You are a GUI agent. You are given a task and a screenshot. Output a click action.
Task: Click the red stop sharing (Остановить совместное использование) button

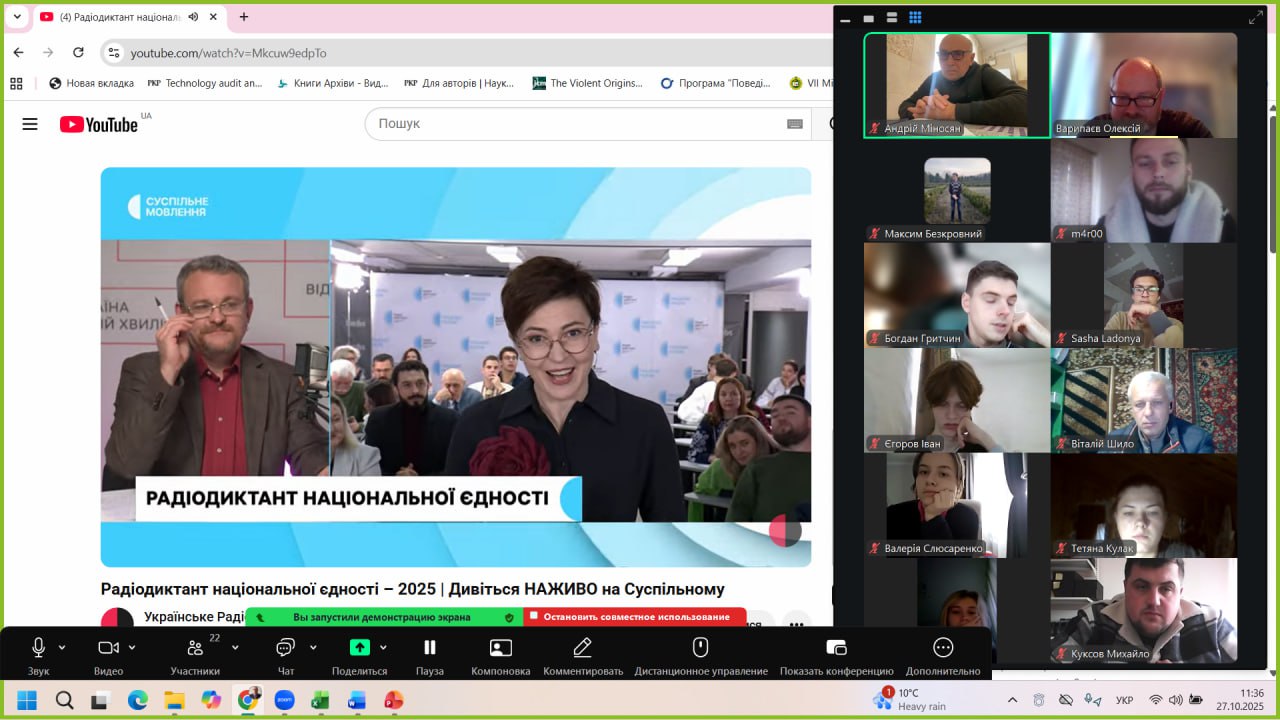tap(634, 617)
